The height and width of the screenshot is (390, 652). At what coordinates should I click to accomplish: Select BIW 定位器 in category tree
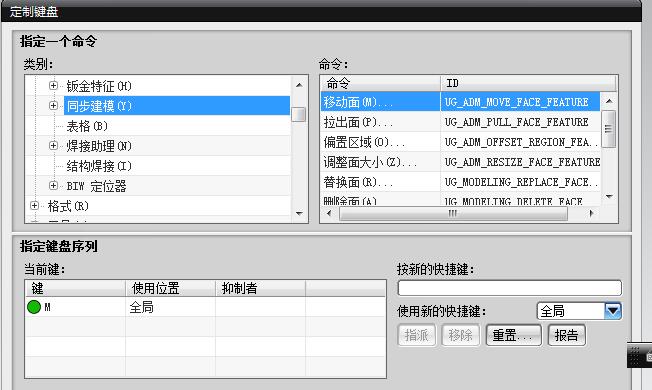pyautogui.click(x=96, y=186)
